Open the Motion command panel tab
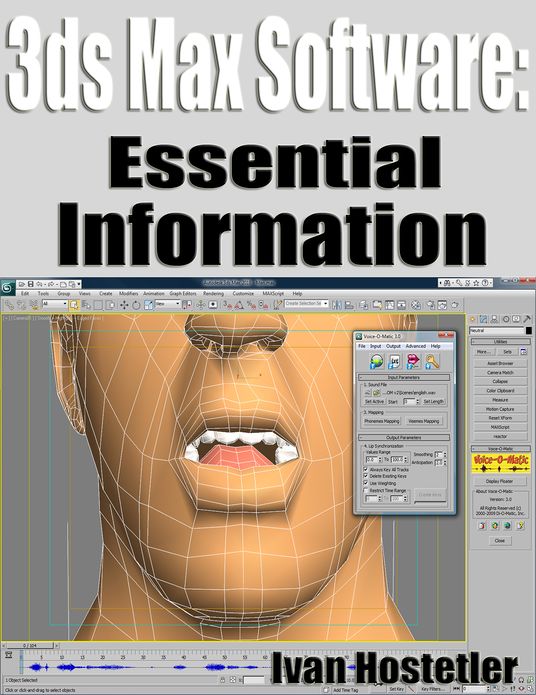 pos(505,319)
